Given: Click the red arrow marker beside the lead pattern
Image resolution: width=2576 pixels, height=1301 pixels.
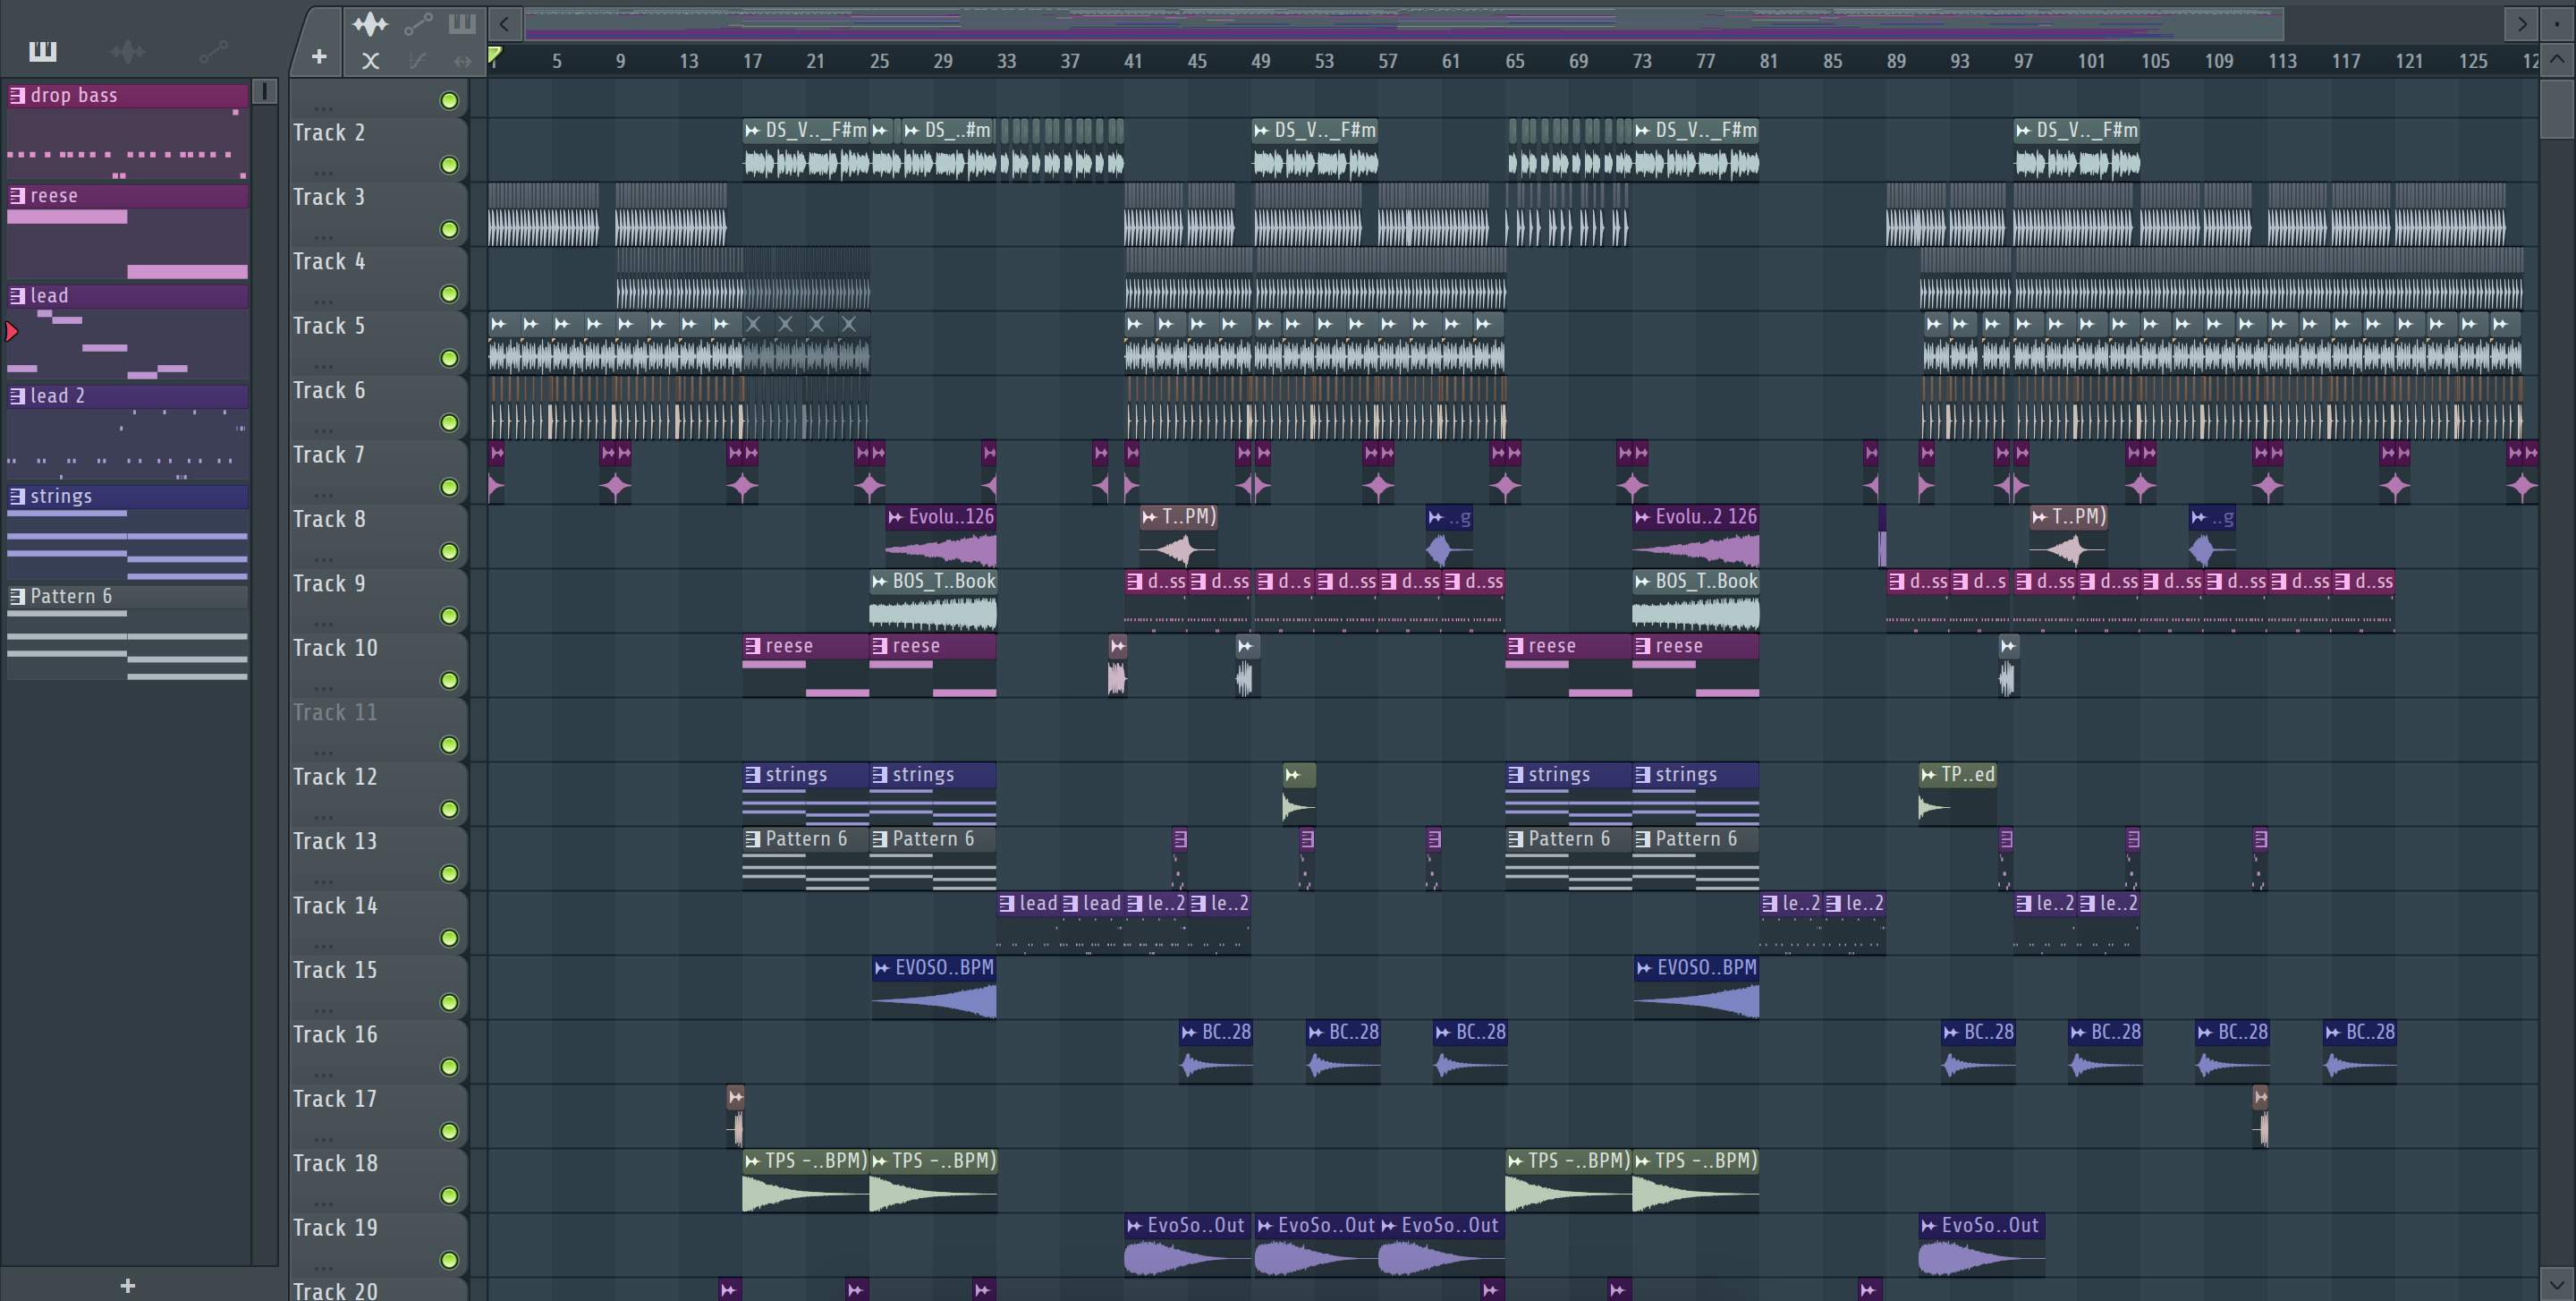Looking at the screenshot, I should 11,331.
